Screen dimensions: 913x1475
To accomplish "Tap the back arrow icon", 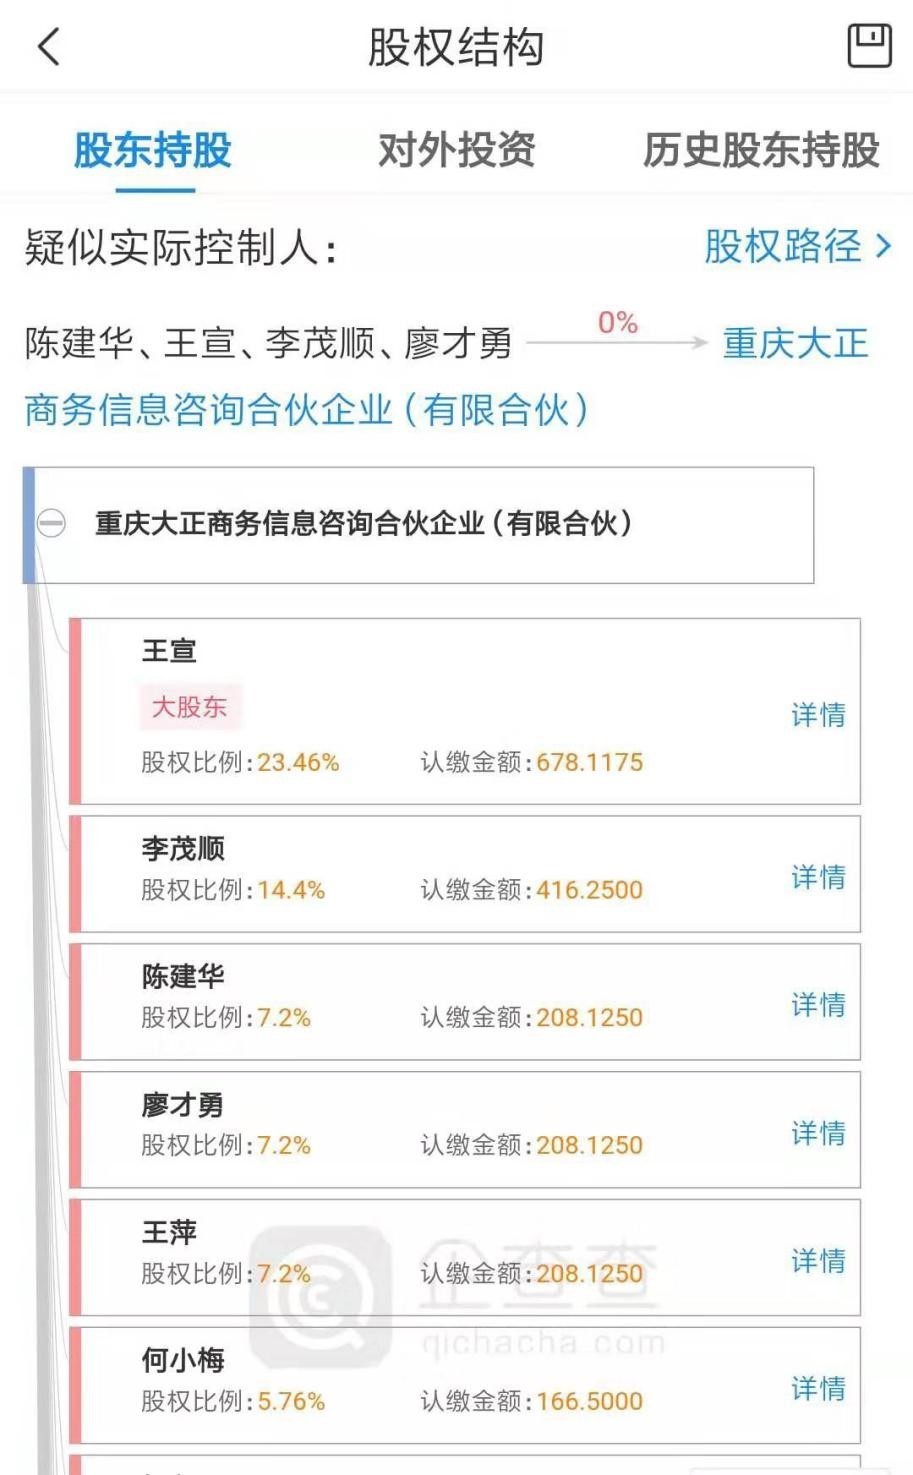I will click(48, 47).
